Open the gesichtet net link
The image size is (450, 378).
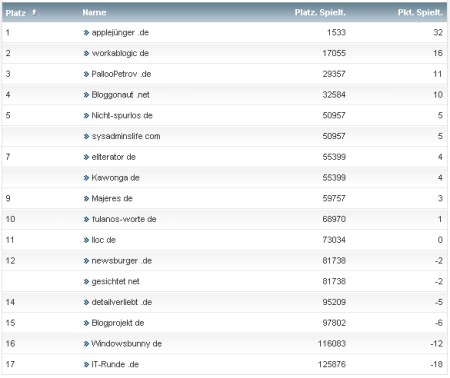point(115,282)
